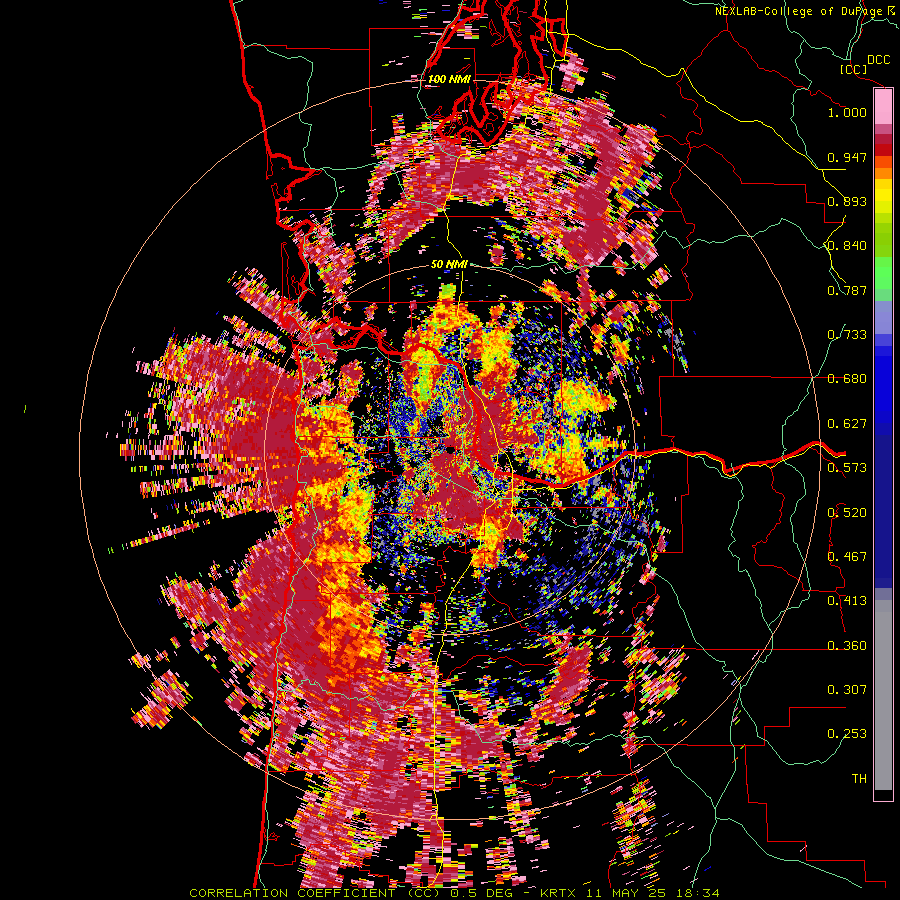Click the 0.520 legend value
900x900 pixels.
tap(847, 513)
